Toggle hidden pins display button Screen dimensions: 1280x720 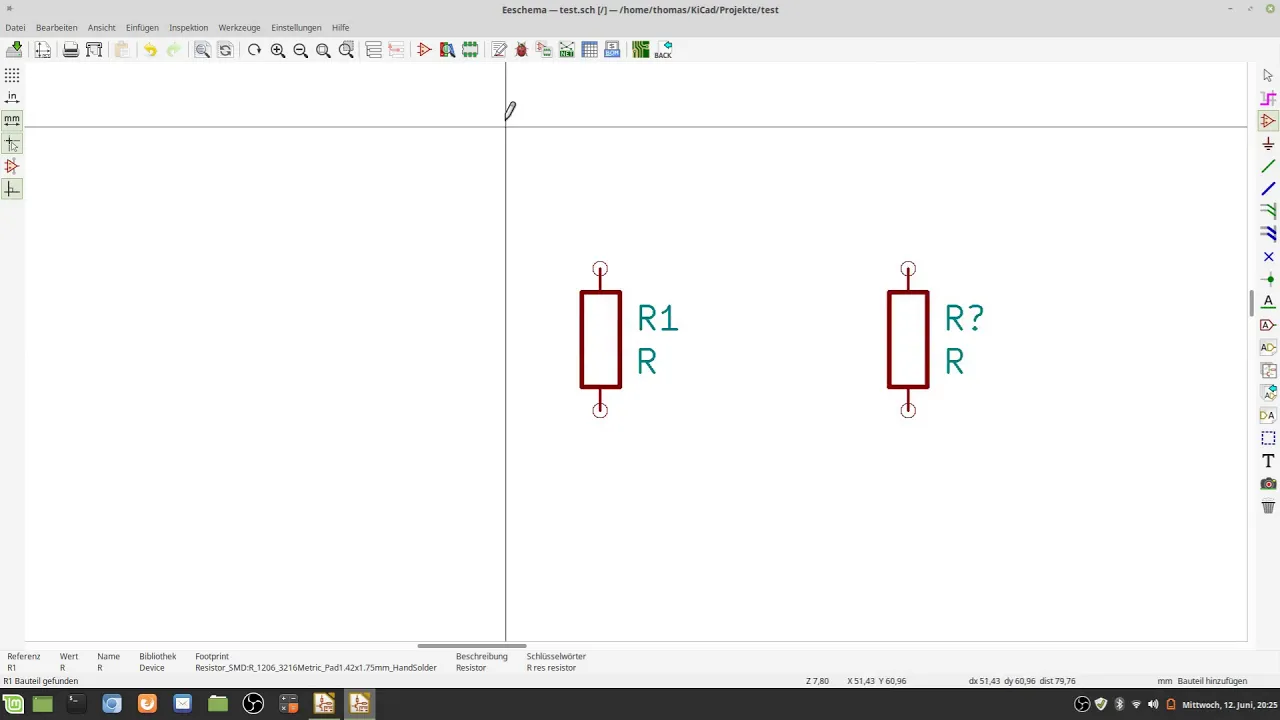click(12, 166)
